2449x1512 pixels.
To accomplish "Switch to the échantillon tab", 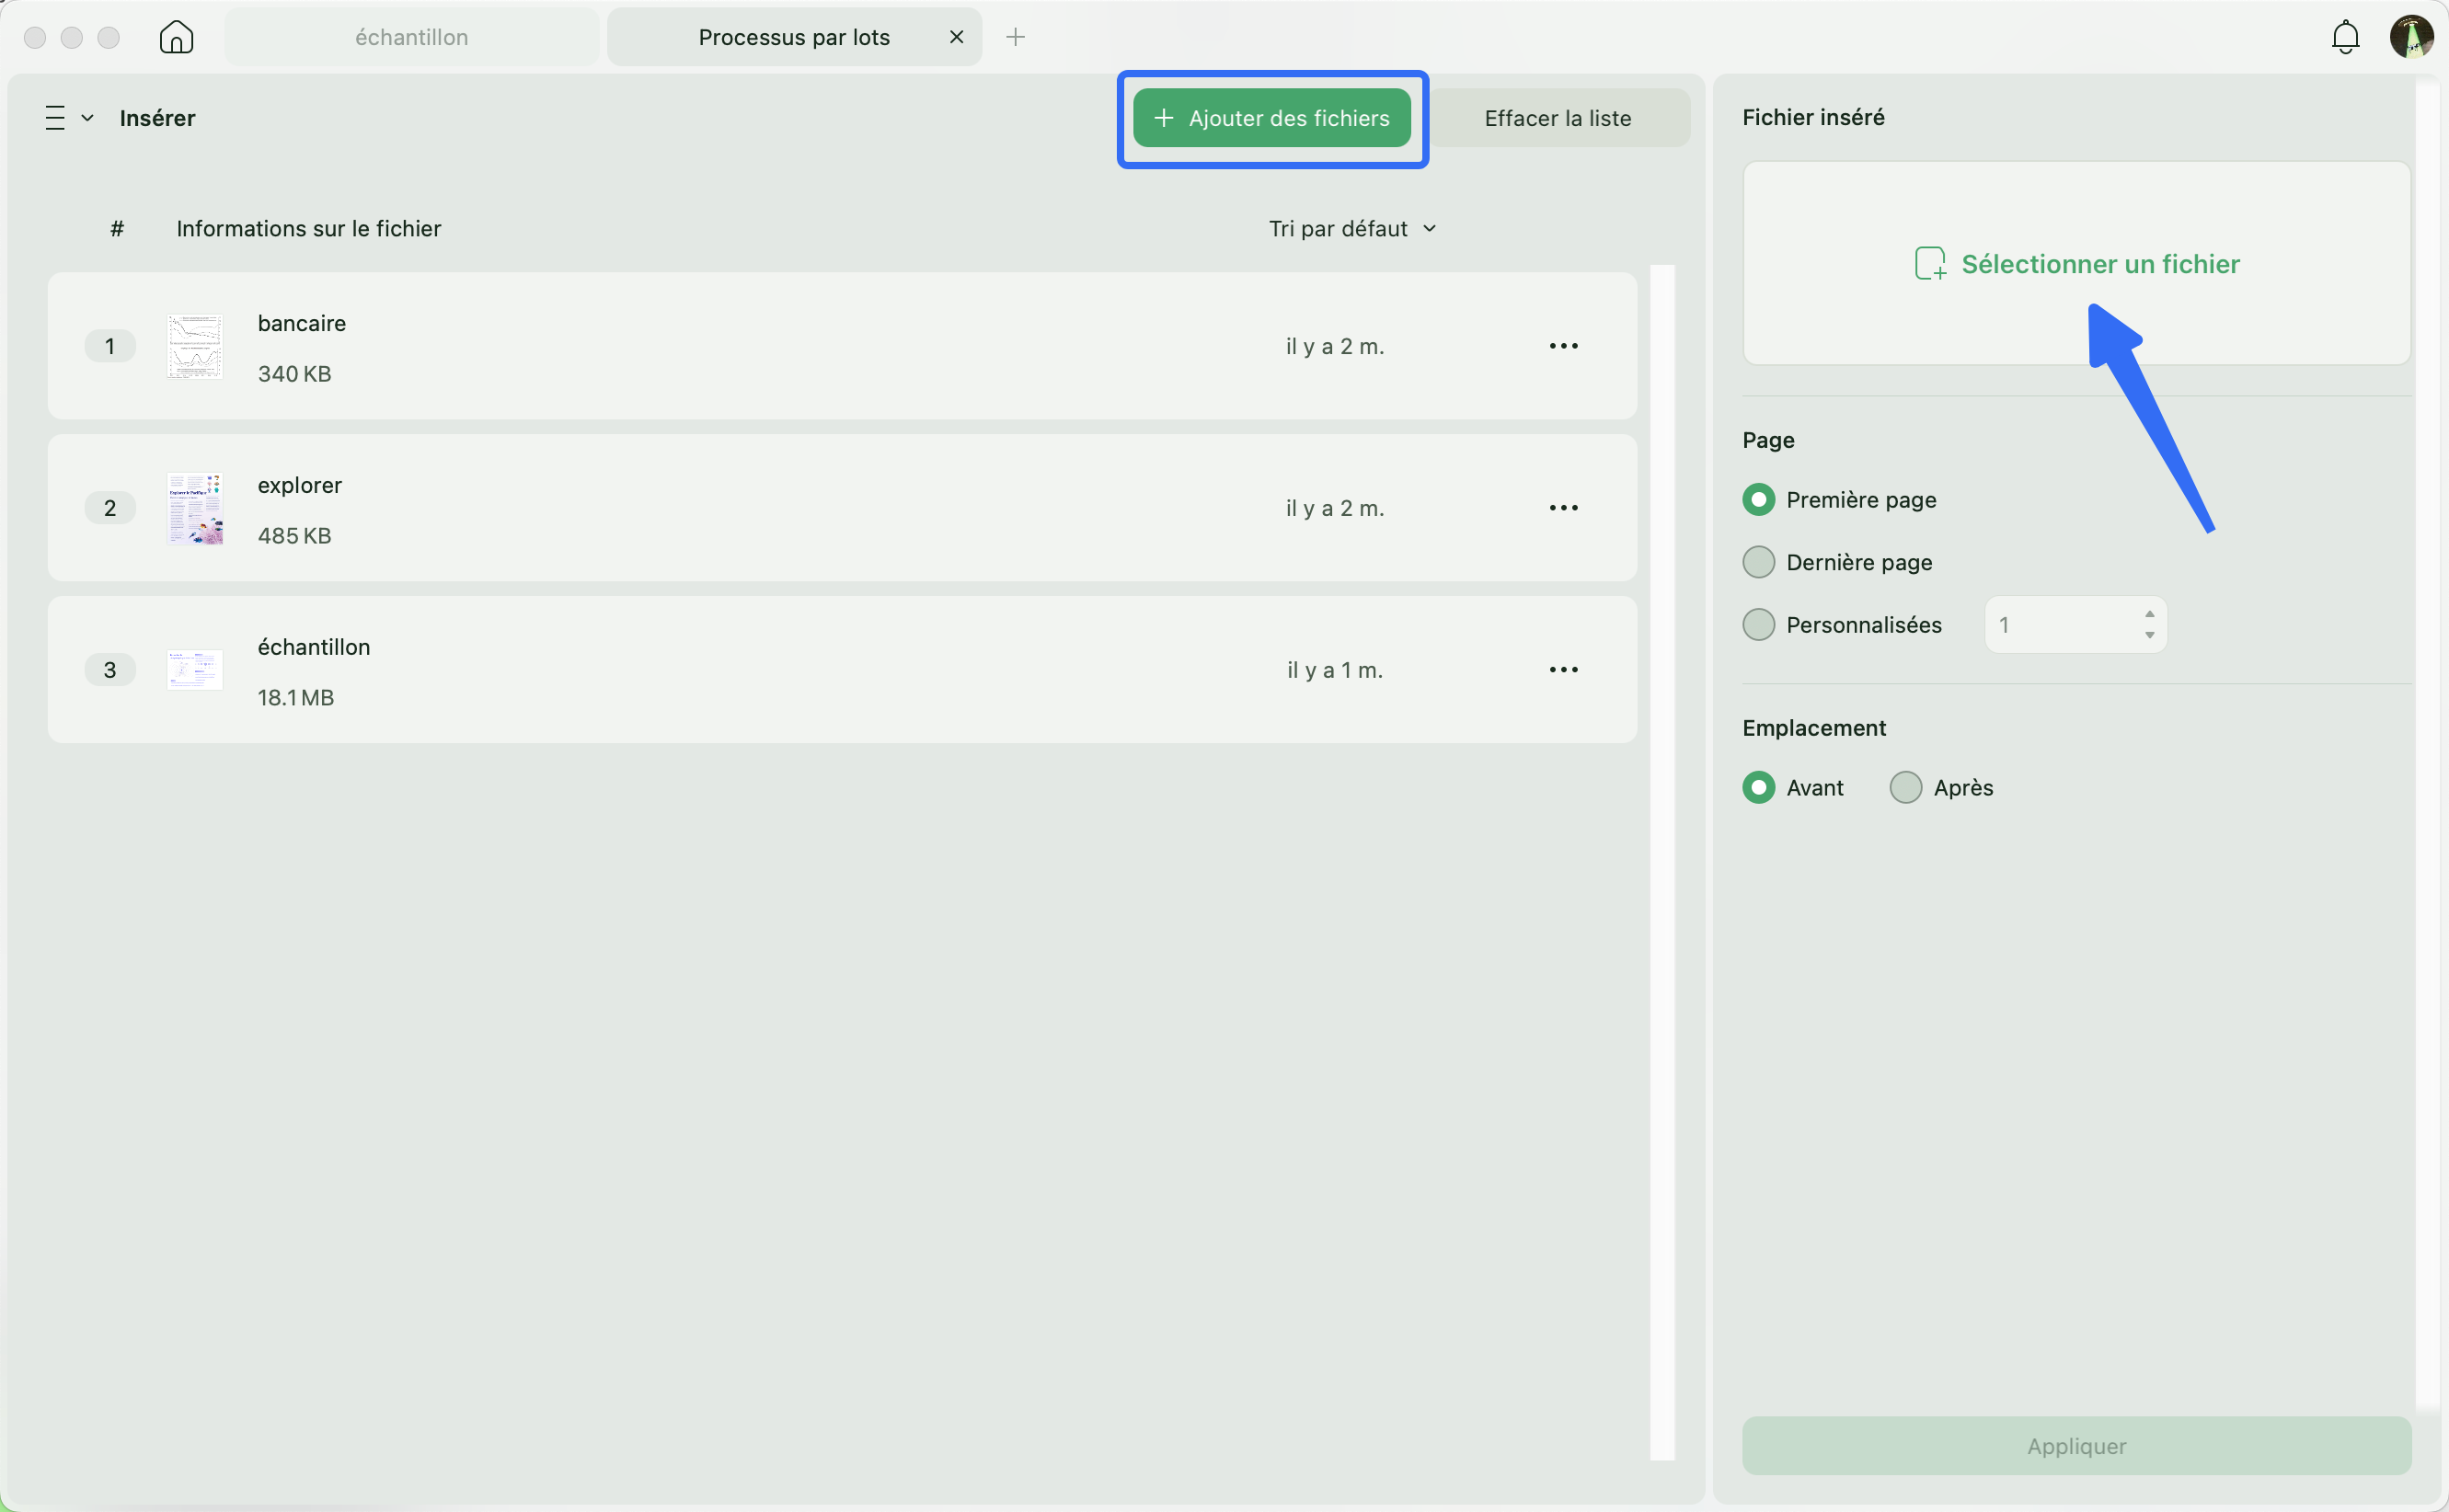I will click(412, 37).
